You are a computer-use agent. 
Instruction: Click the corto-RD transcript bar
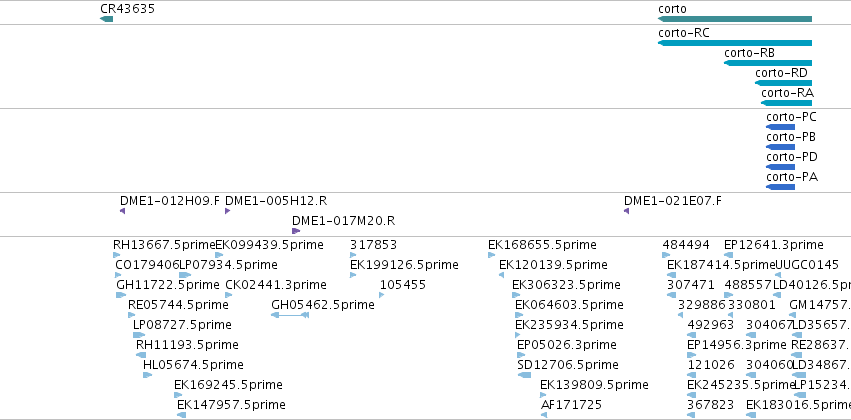pos(783,83)
